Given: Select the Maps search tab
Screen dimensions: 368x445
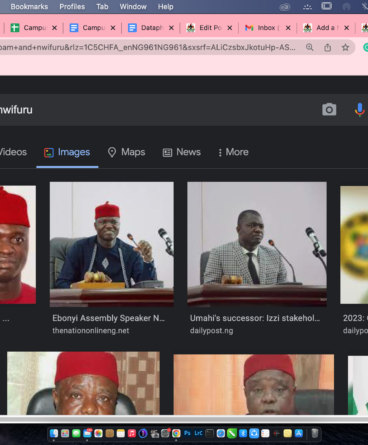Looking at the screenshot, I should (126, 152).
